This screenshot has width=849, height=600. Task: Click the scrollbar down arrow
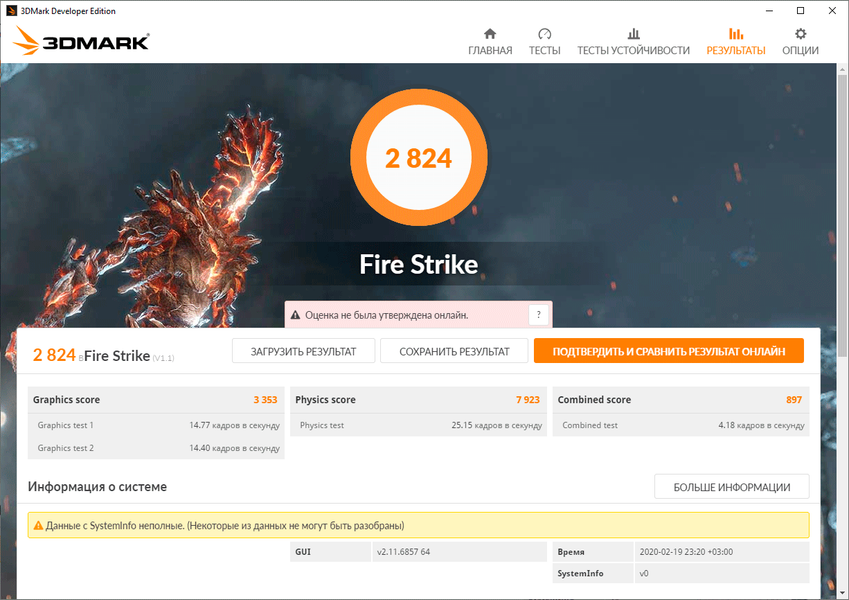pyautogui.click(x=842, y=593)
